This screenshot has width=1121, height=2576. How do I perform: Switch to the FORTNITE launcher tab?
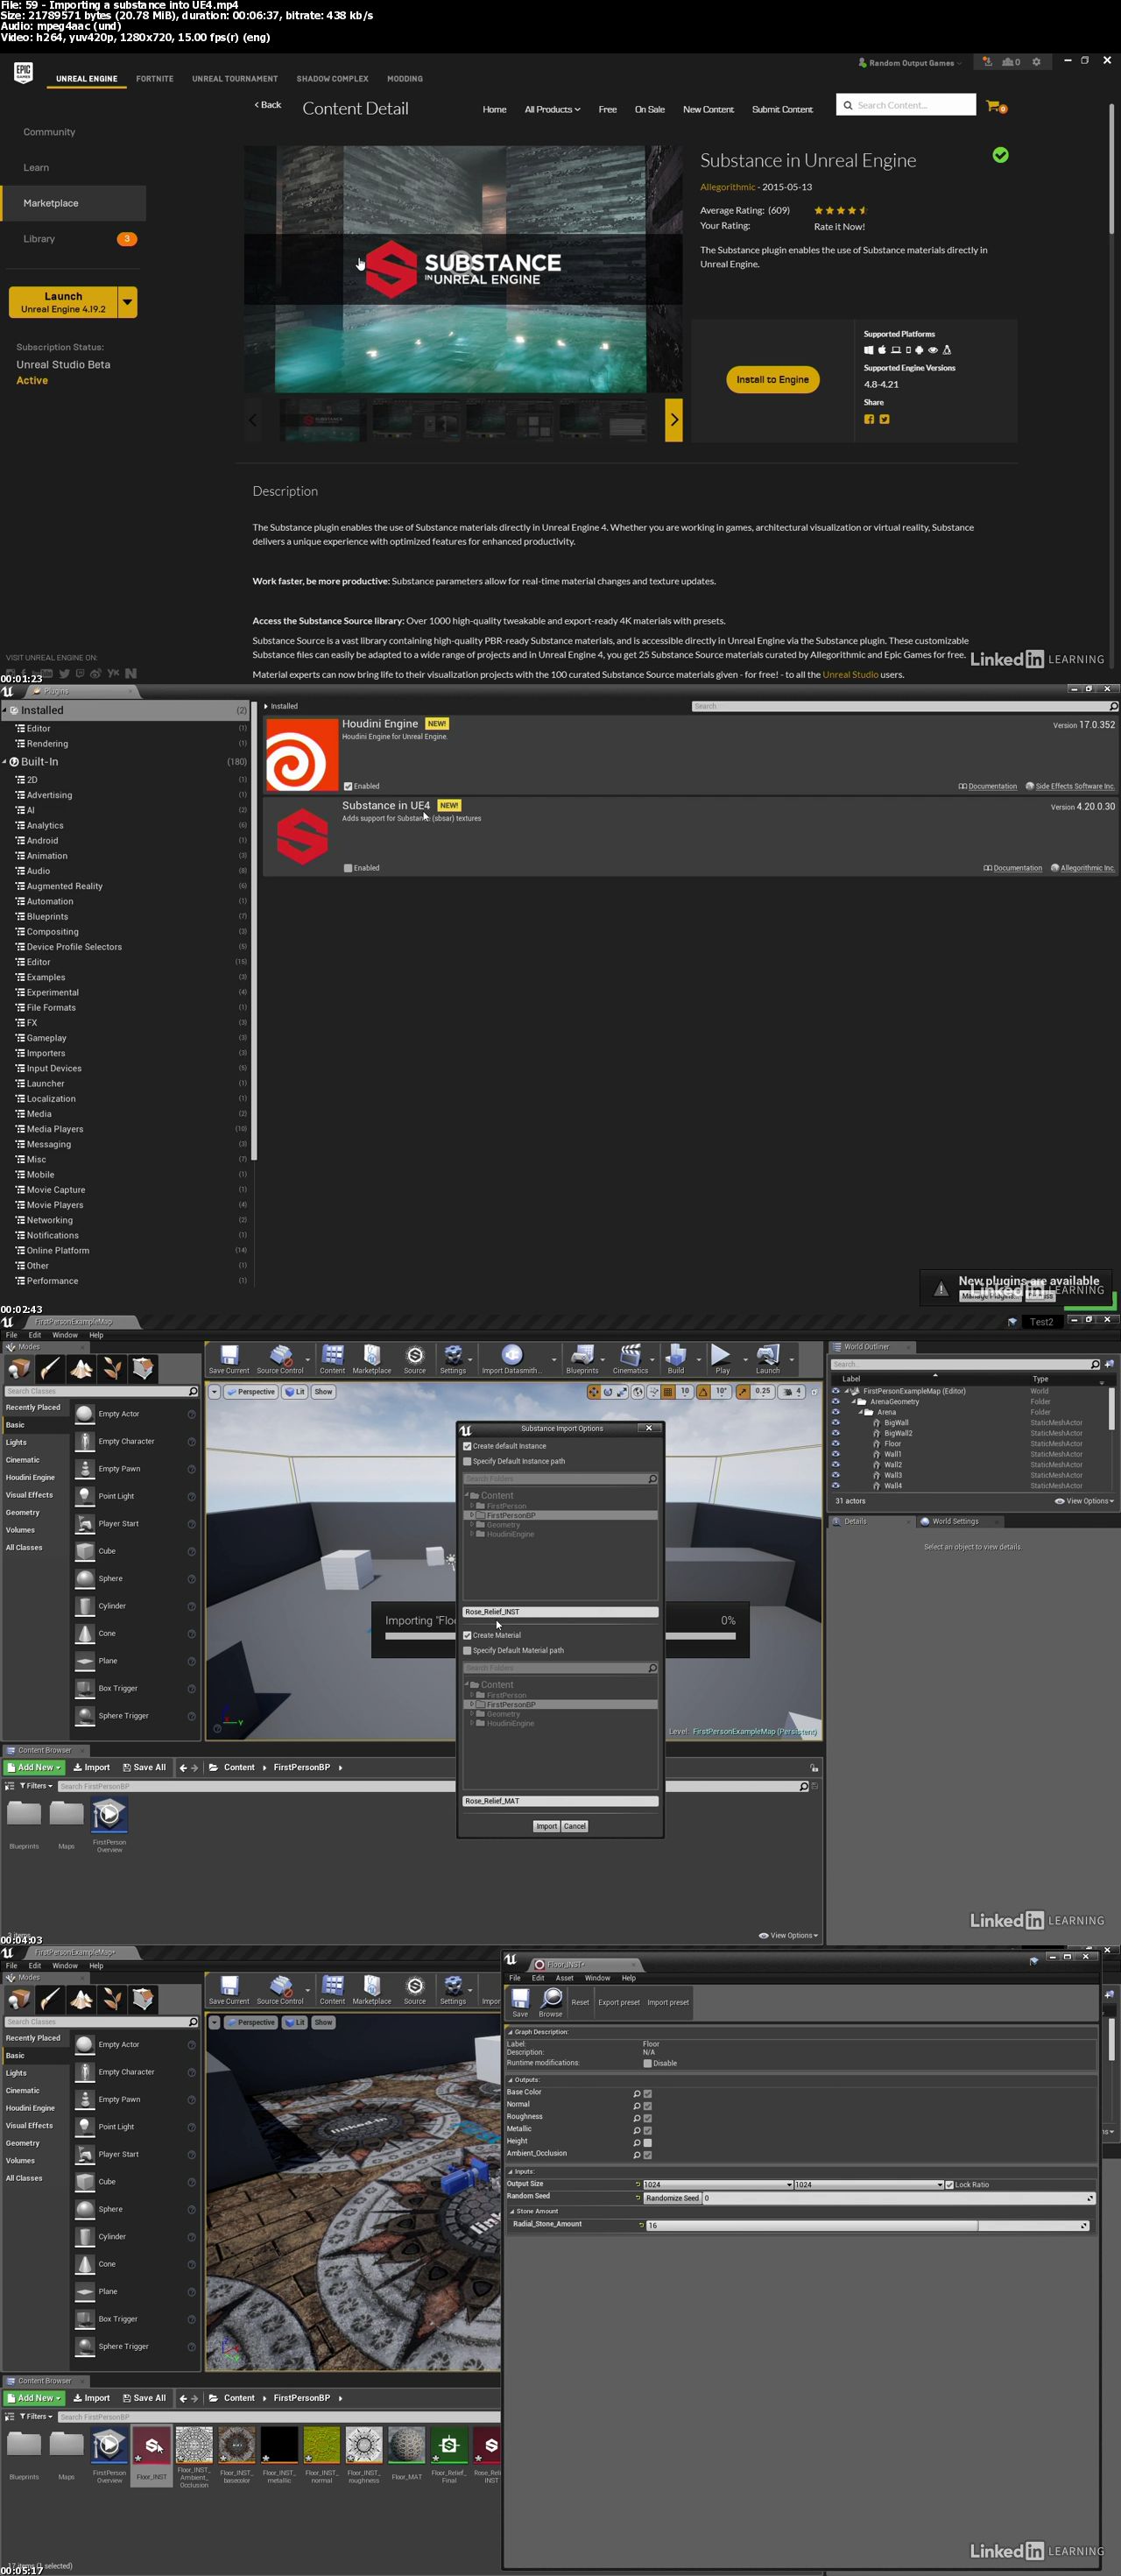click(x=154, y=78)
